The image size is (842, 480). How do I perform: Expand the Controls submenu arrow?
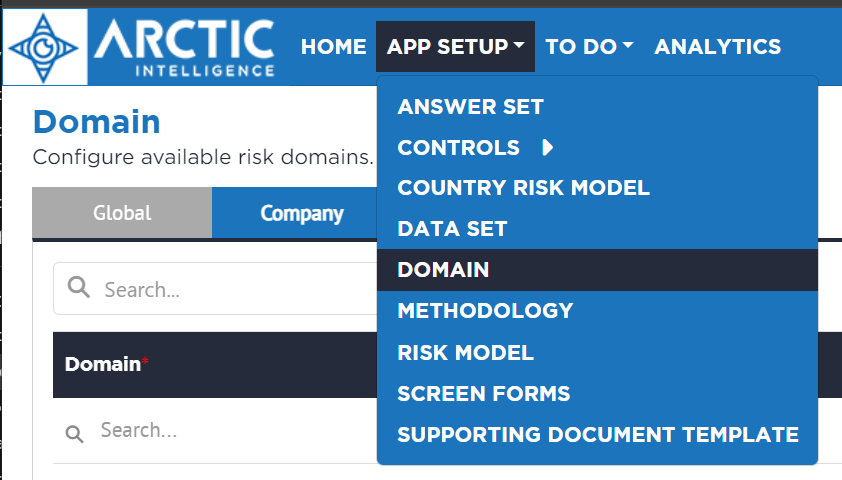click(547, 147)
